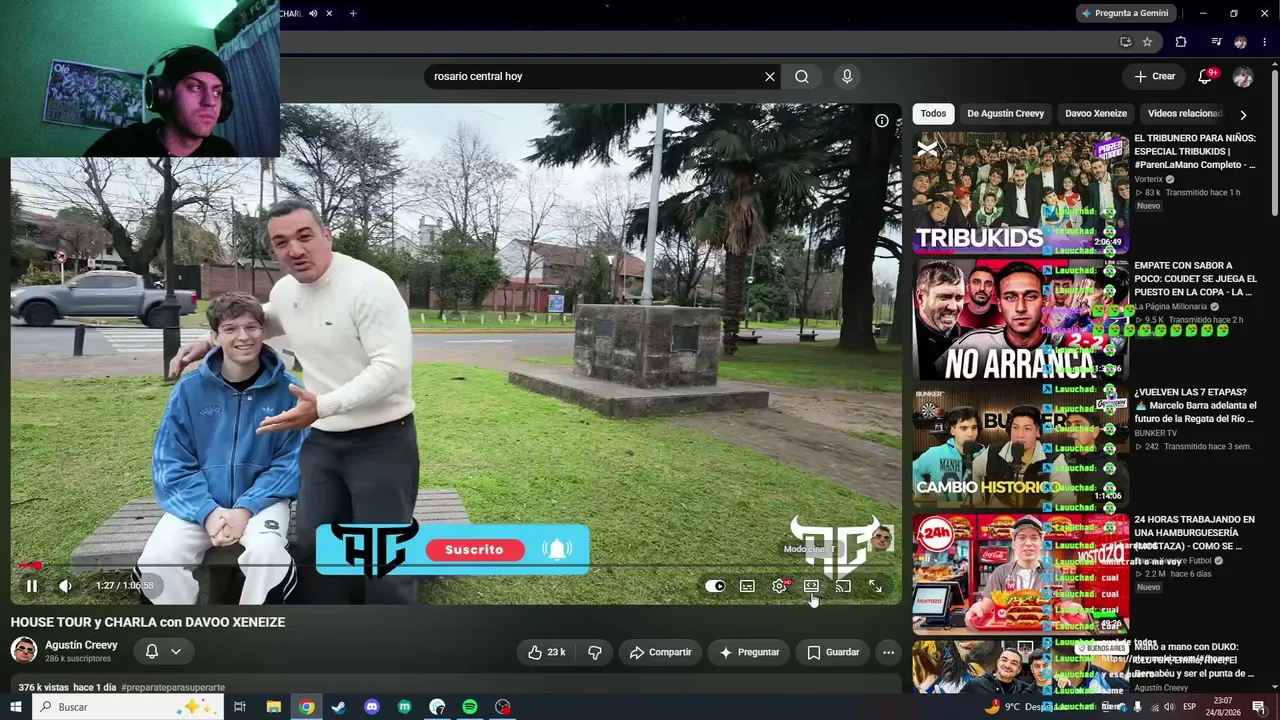Image resolution: width=1280 pixels, height=720 pixels.
Task: Open the 'CAMBIO HISTORICO' video thumbnail
Action: (x=1019, y=447)
